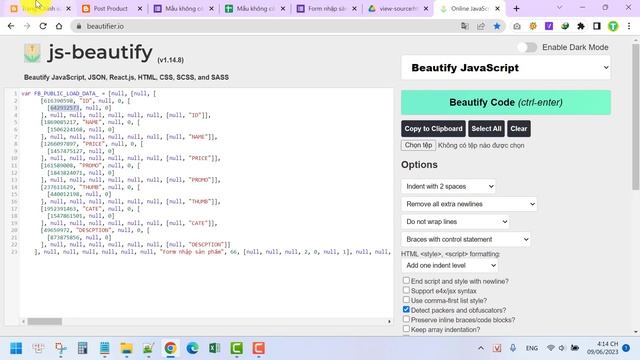Open Chrome's three-dot menu
The width and height of the screenshot is (640, 360).
pyautogui.click(x=629, y=26)
